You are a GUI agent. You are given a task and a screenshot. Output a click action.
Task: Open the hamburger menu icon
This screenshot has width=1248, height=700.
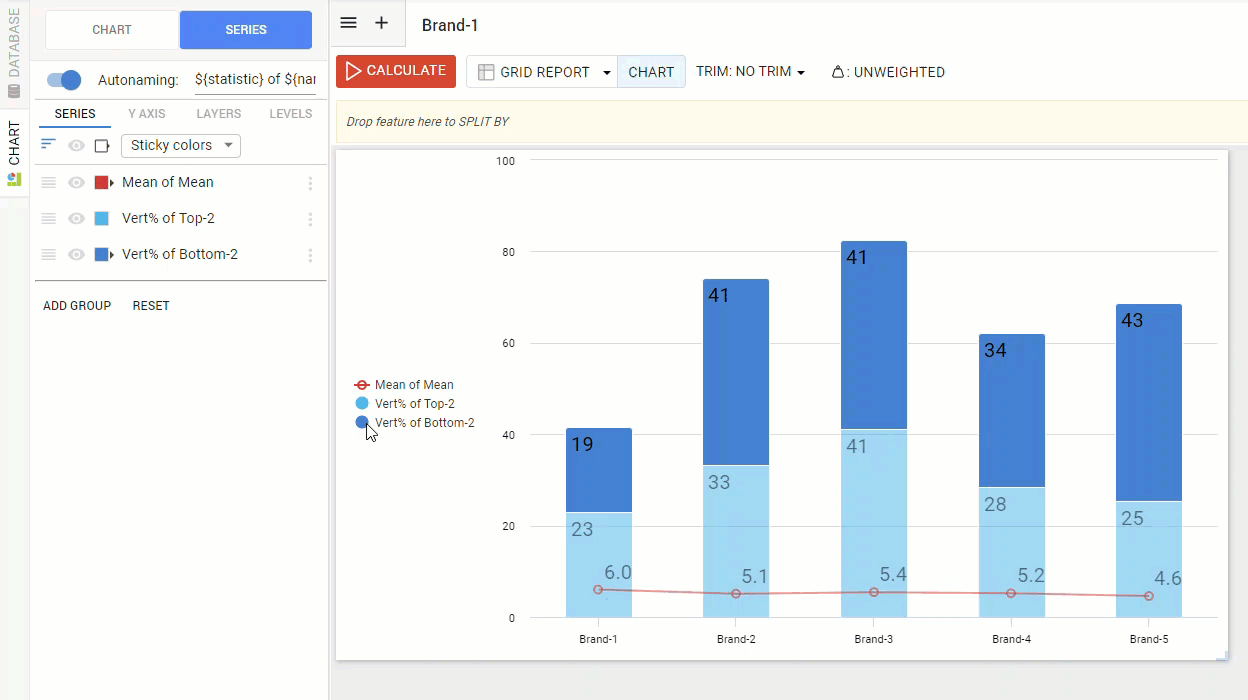(348, 23)
